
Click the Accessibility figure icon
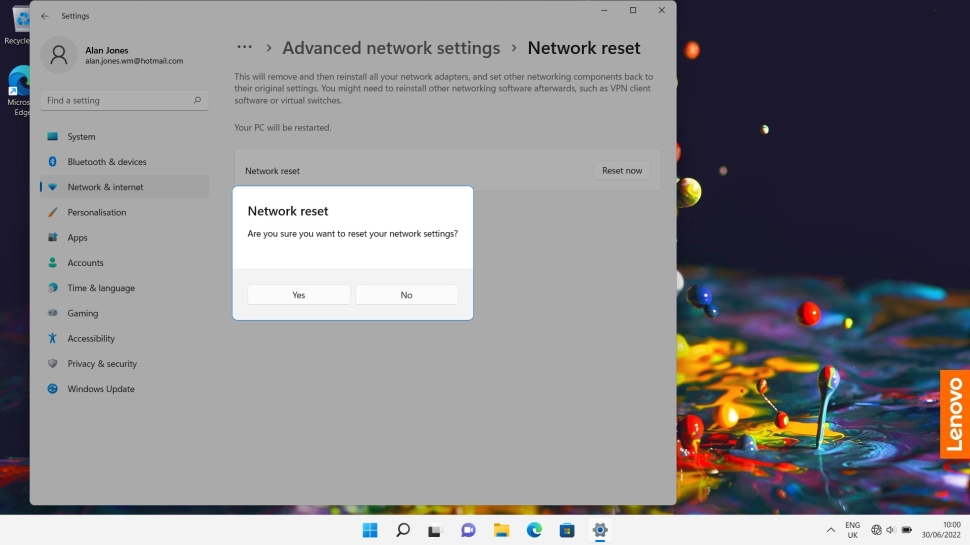click(53, 338)
